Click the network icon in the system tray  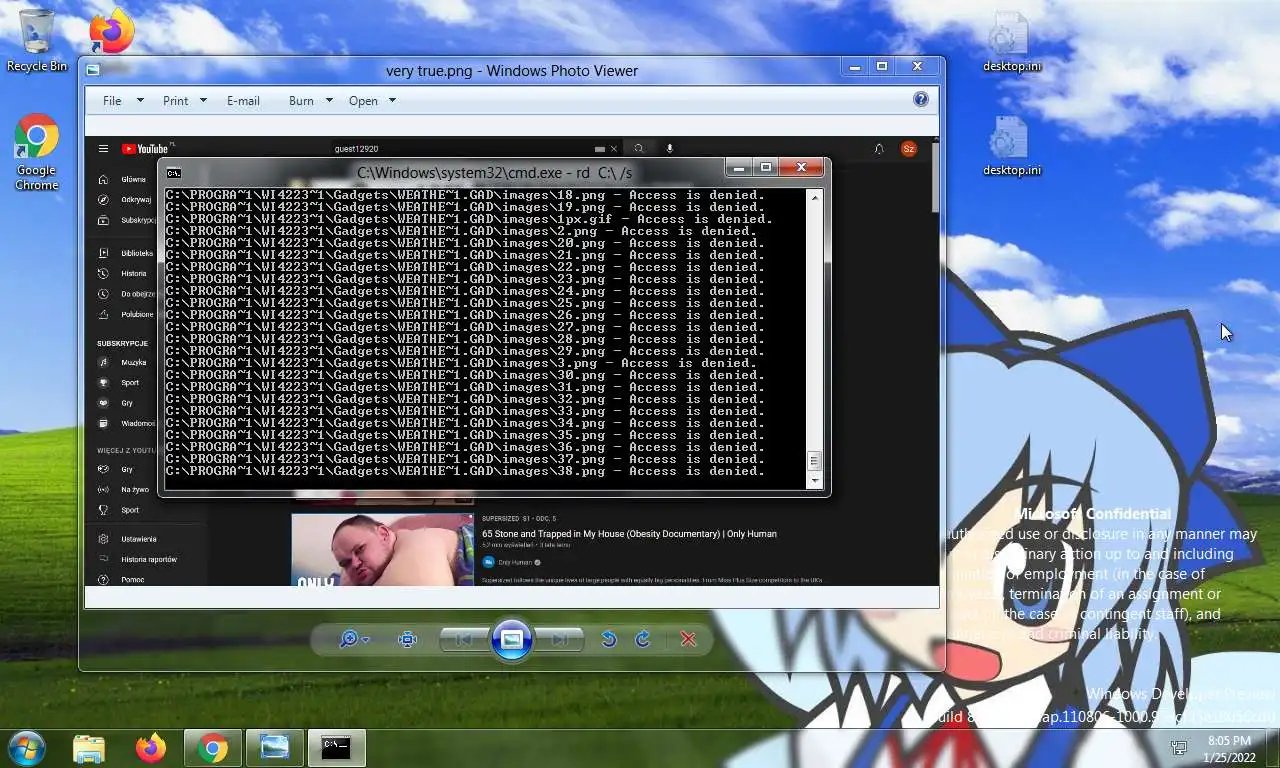click(1179, 748)
